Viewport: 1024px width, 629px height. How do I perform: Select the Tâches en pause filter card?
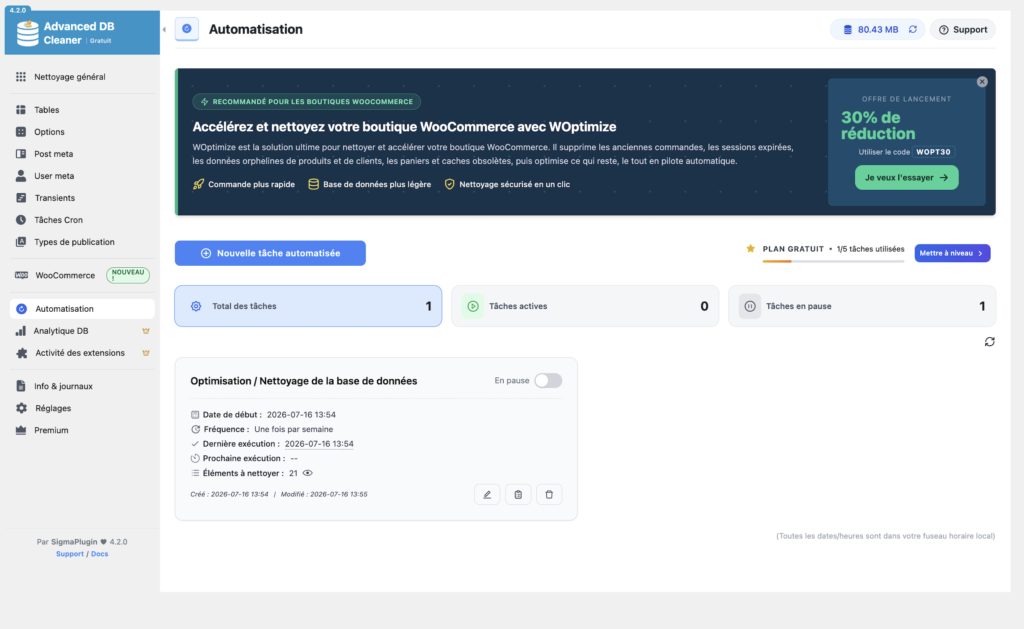862,306
